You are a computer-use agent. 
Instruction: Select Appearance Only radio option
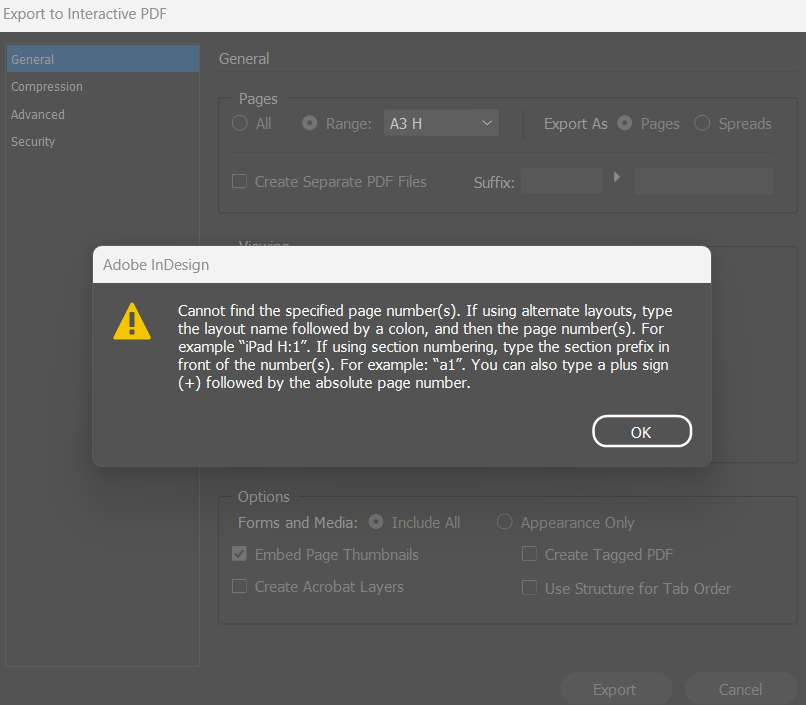[x=505, y=522]
